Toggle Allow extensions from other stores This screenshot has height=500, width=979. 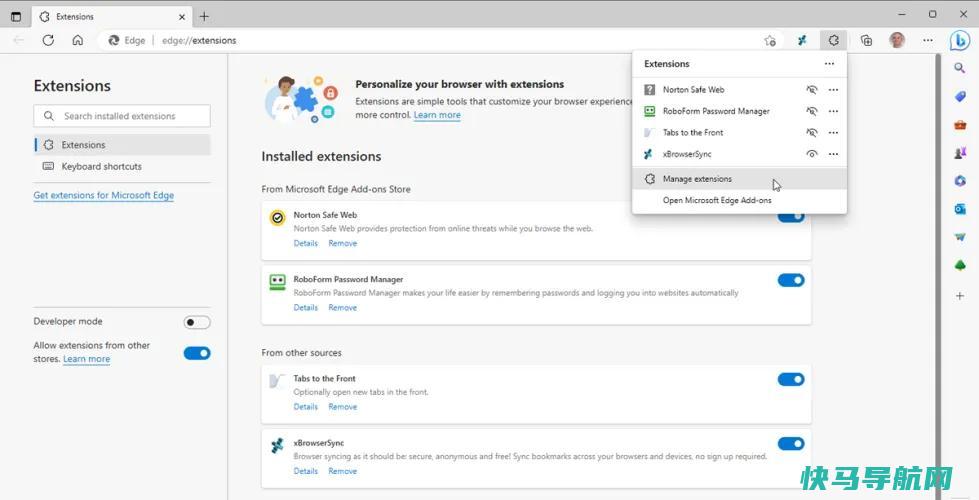[197, 353]
